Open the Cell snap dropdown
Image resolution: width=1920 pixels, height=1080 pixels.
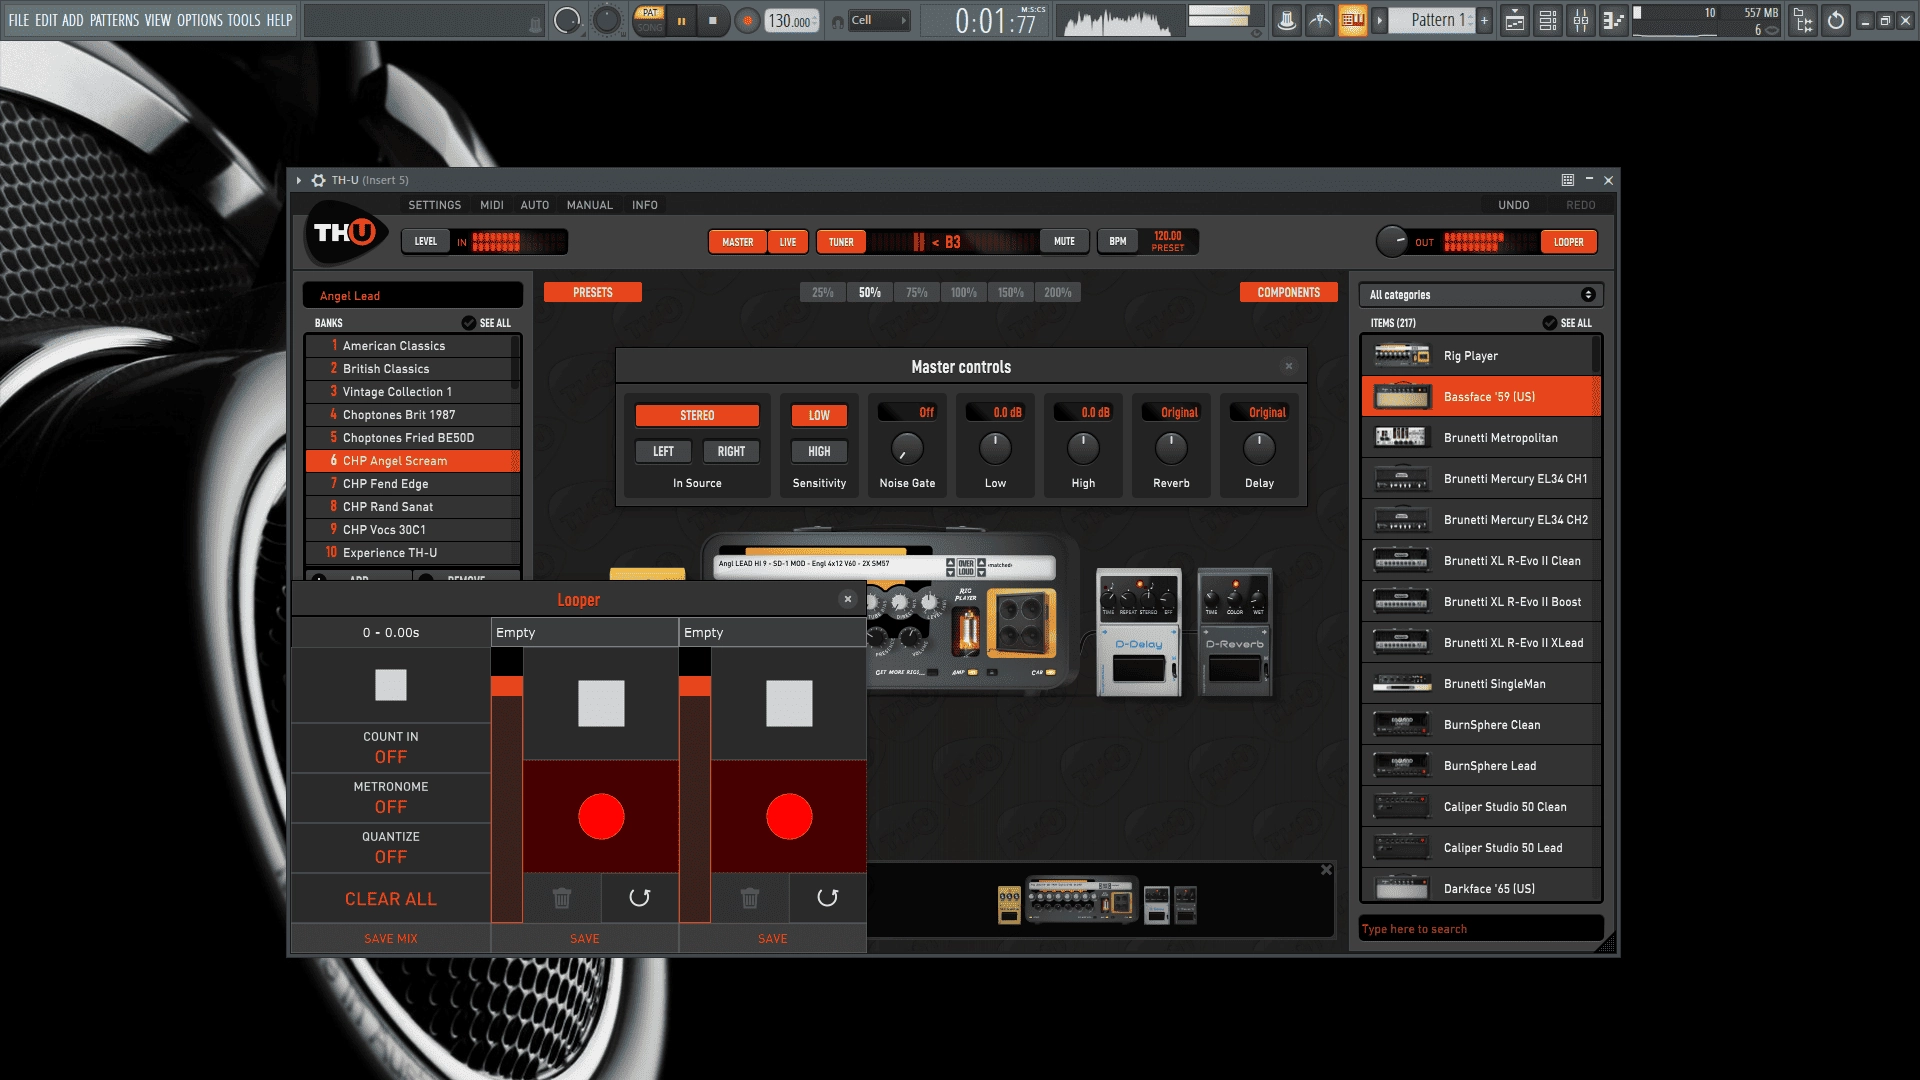tap(879, 20)
